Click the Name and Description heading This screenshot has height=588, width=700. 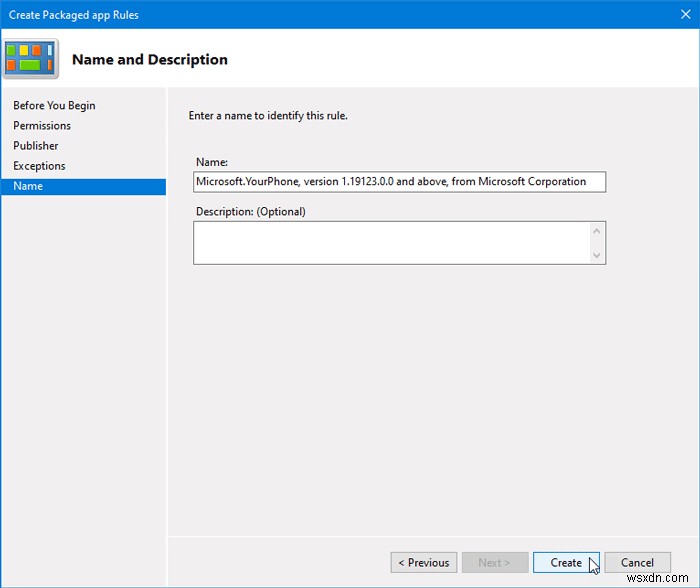click(150, 60)
